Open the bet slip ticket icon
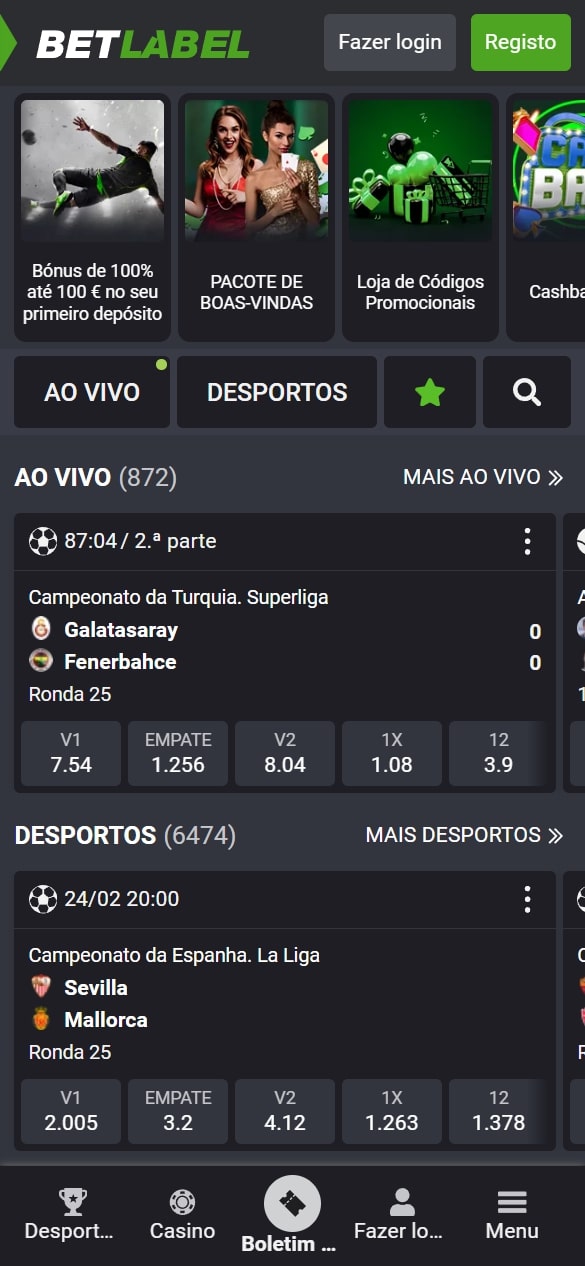The height and width of the screenshot is (1266, 585). 292,1203
